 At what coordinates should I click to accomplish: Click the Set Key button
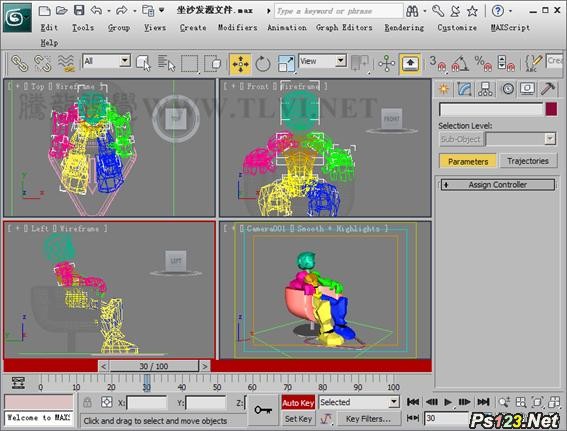click(x=298, y=419)
